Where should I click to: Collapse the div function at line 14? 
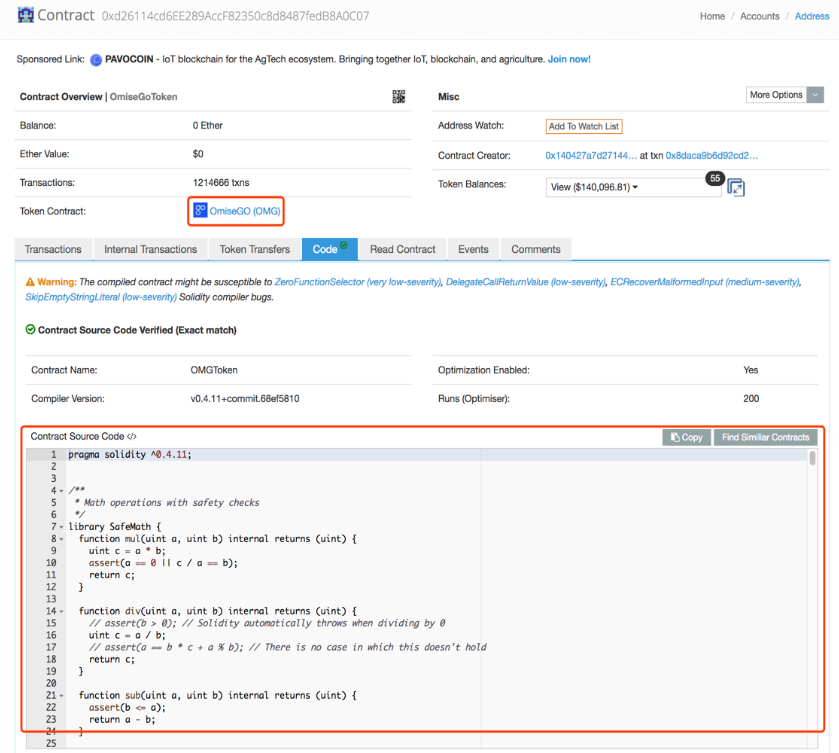coord(62,611)
